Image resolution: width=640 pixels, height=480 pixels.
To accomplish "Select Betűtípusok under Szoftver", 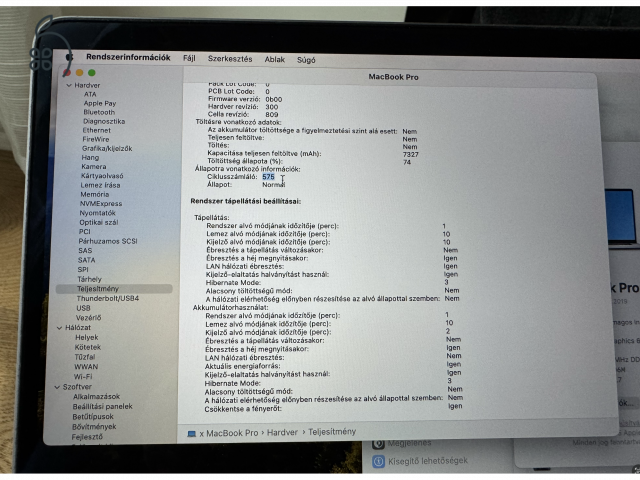I will tap(93, 417).
